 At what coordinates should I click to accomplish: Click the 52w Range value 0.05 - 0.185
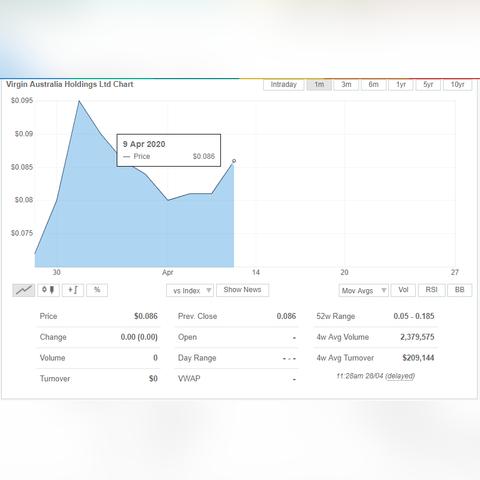coord(414,316)
